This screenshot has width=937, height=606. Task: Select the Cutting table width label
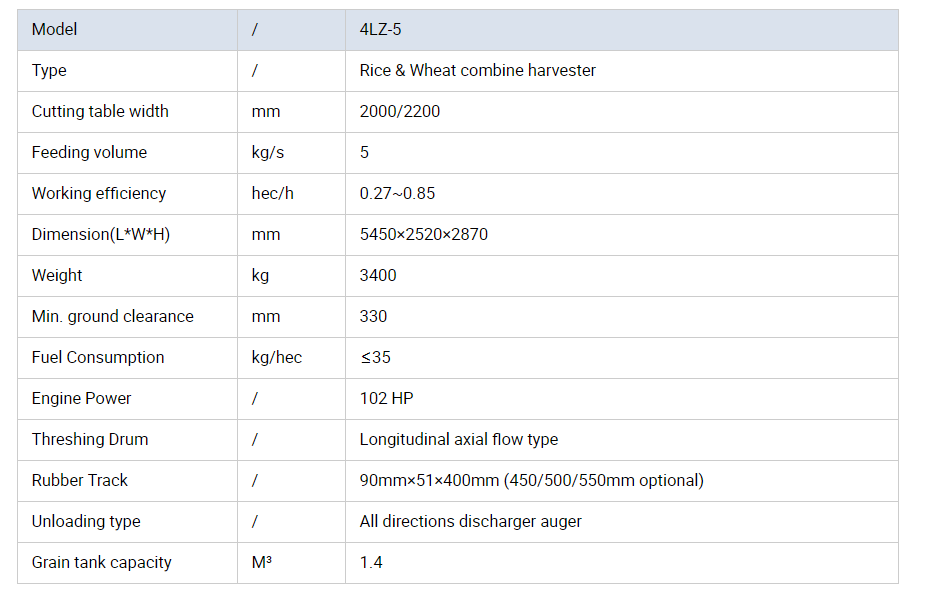pos(100,112)
